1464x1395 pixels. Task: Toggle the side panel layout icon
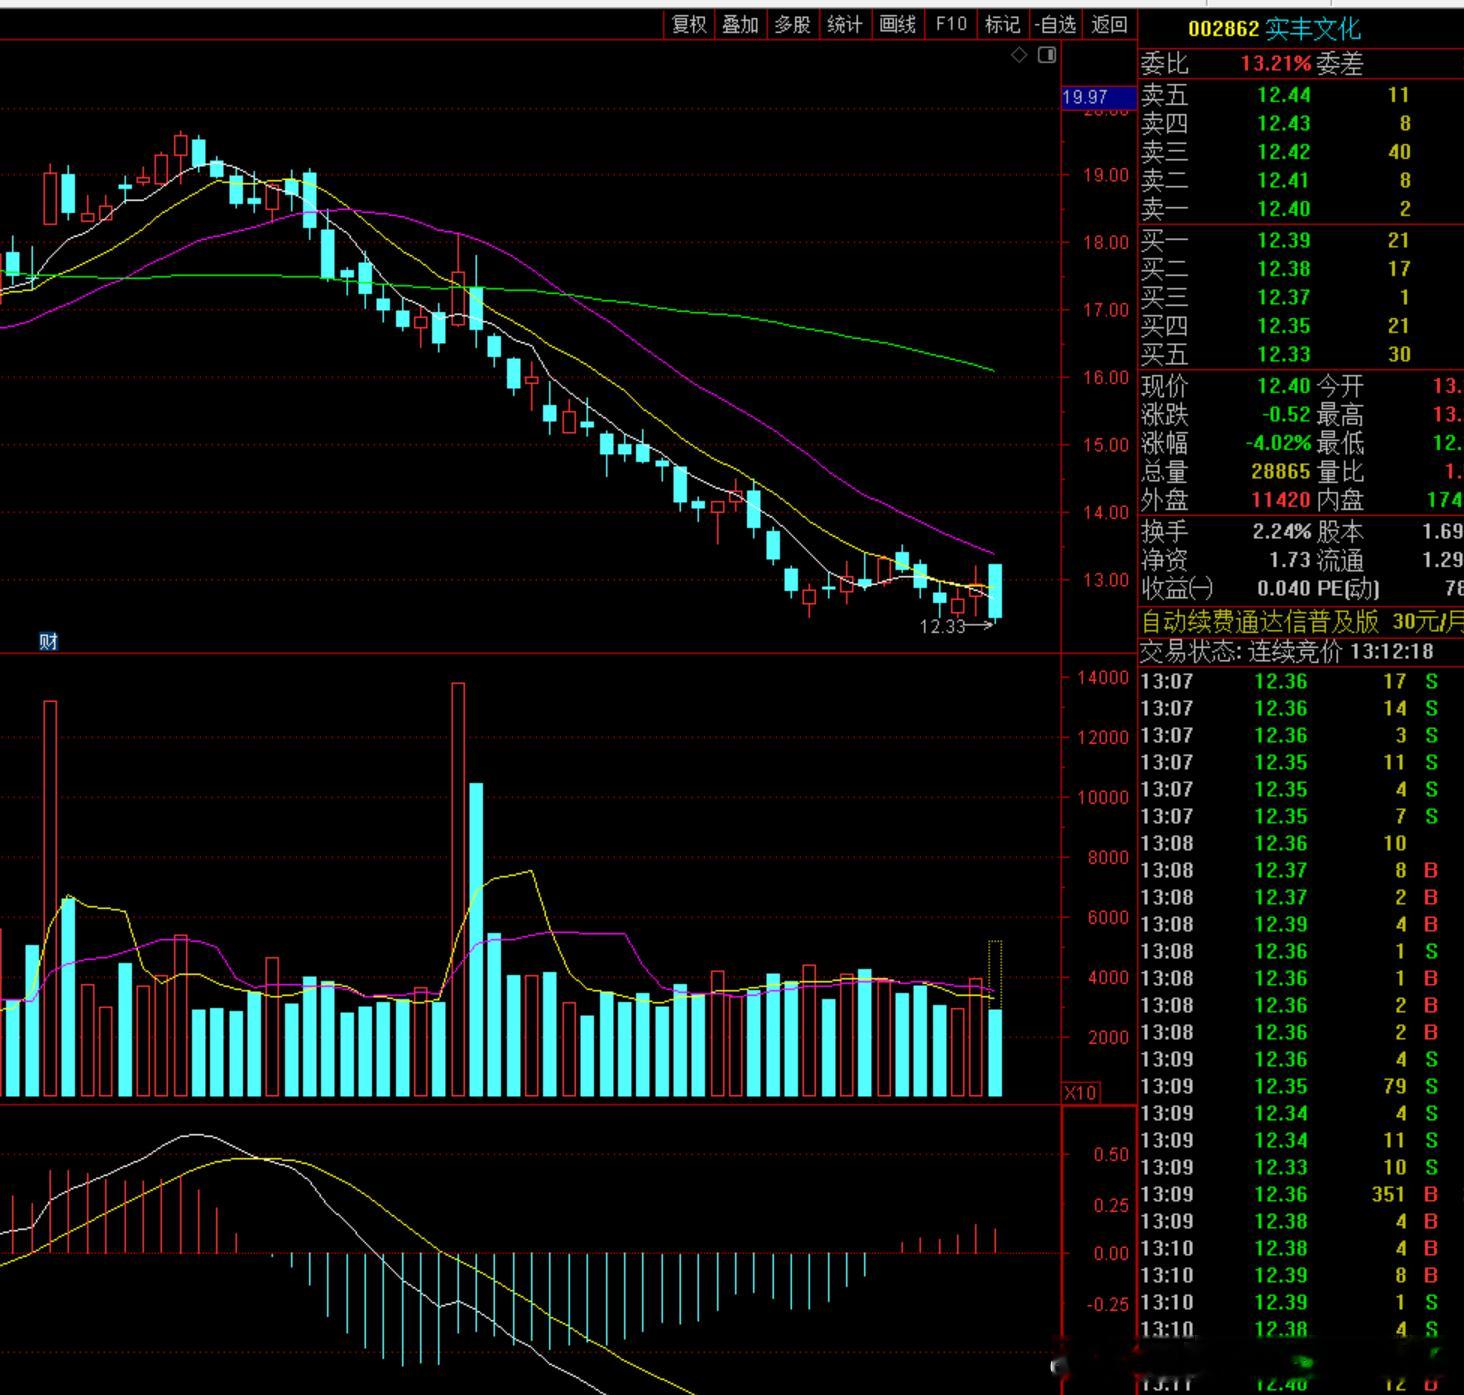click(x=1047, y=55)
